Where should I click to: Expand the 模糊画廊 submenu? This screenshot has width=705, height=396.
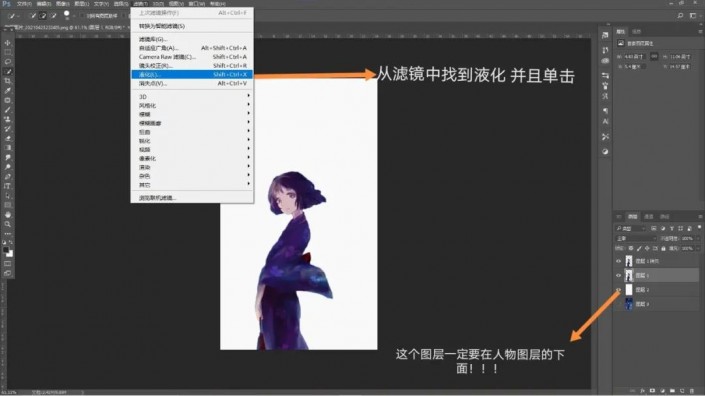click(192, 123)
